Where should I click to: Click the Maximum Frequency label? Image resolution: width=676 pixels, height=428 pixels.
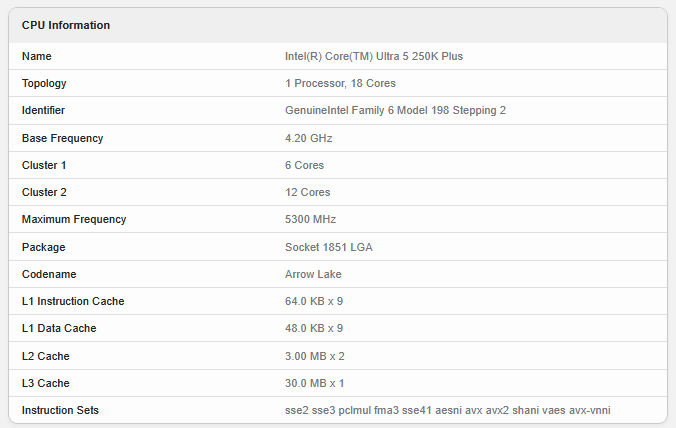pyautogui.click(x=74, y=219)
